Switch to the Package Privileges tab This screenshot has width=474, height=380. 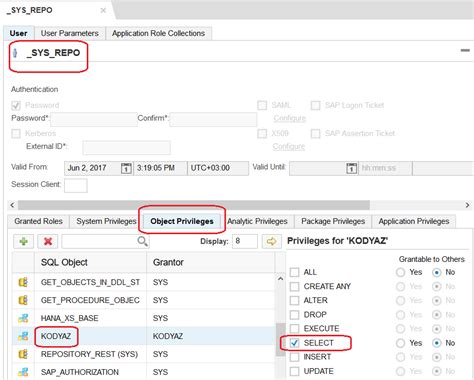pyautogui.click(x=333, y=221)
